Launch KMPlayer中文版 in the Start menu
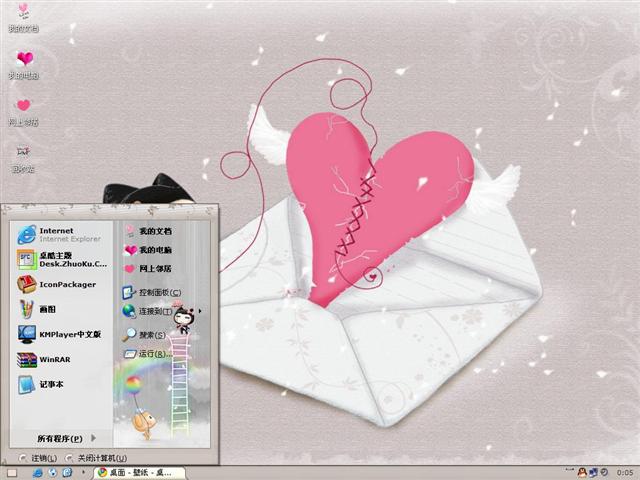 pyautogui.click(x=59, y=334)
